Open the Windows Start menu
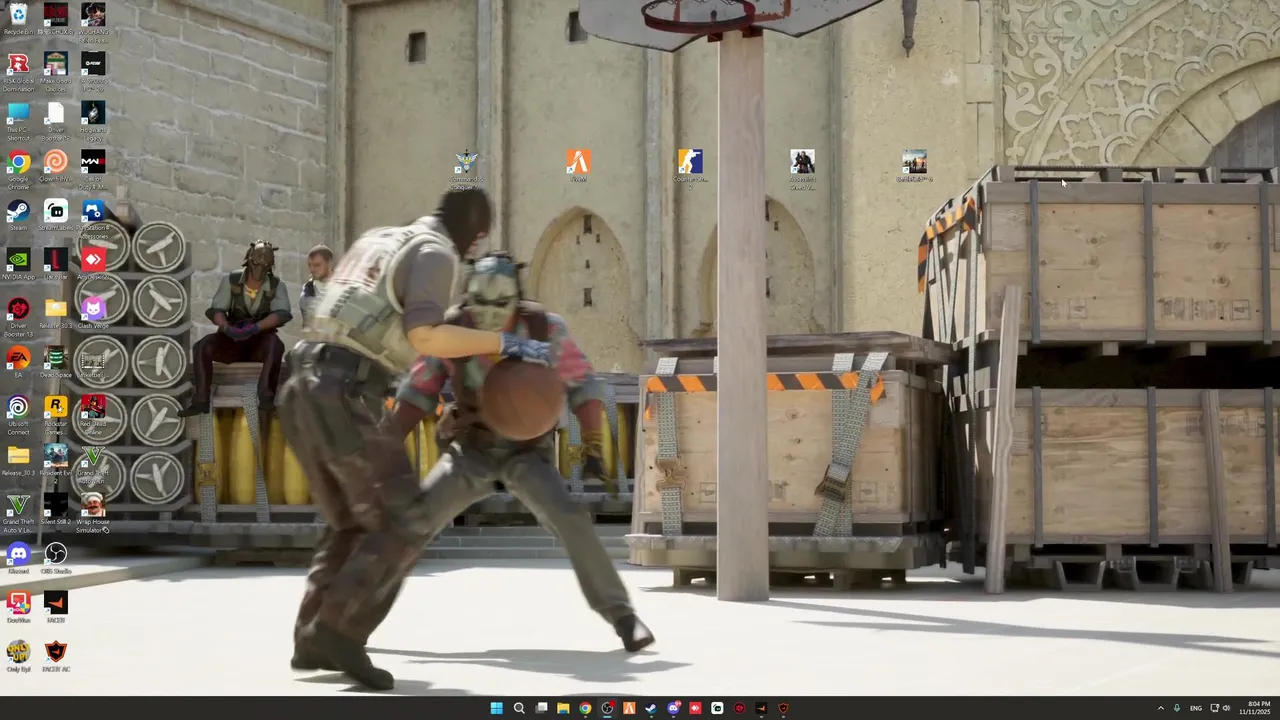The image size is (1280, 720). (x=496, y=708)
